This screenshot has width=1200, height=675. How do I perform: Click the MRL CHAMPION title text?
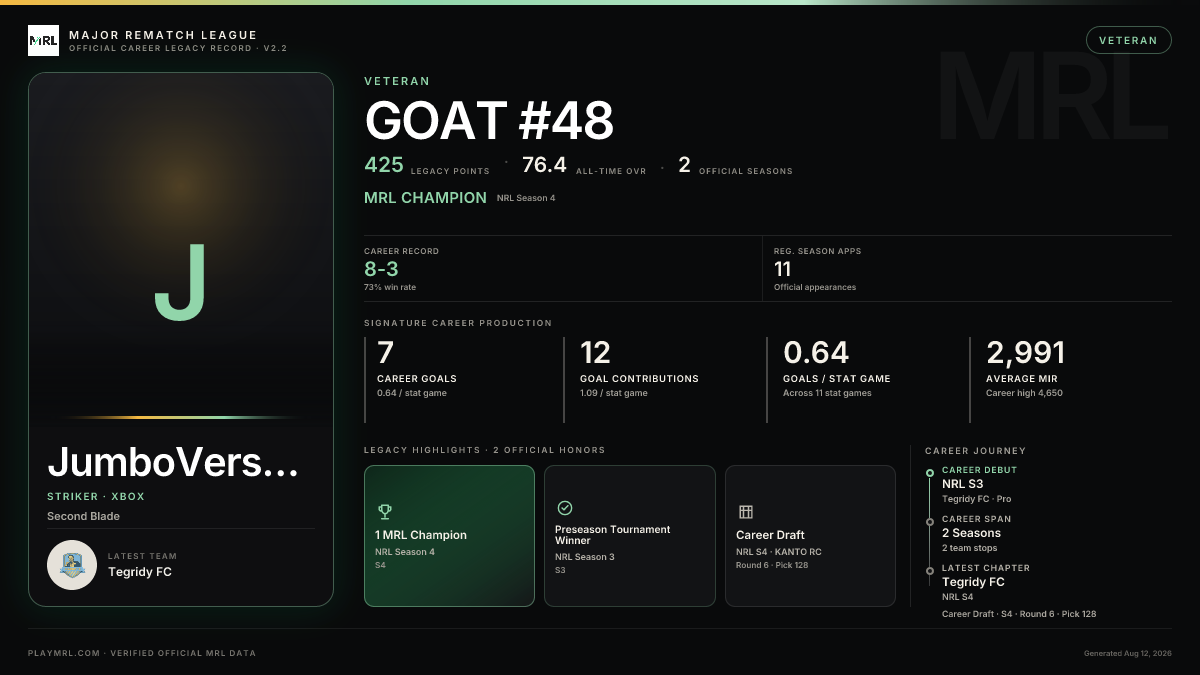pyautogui.click(x=425, y=198)
